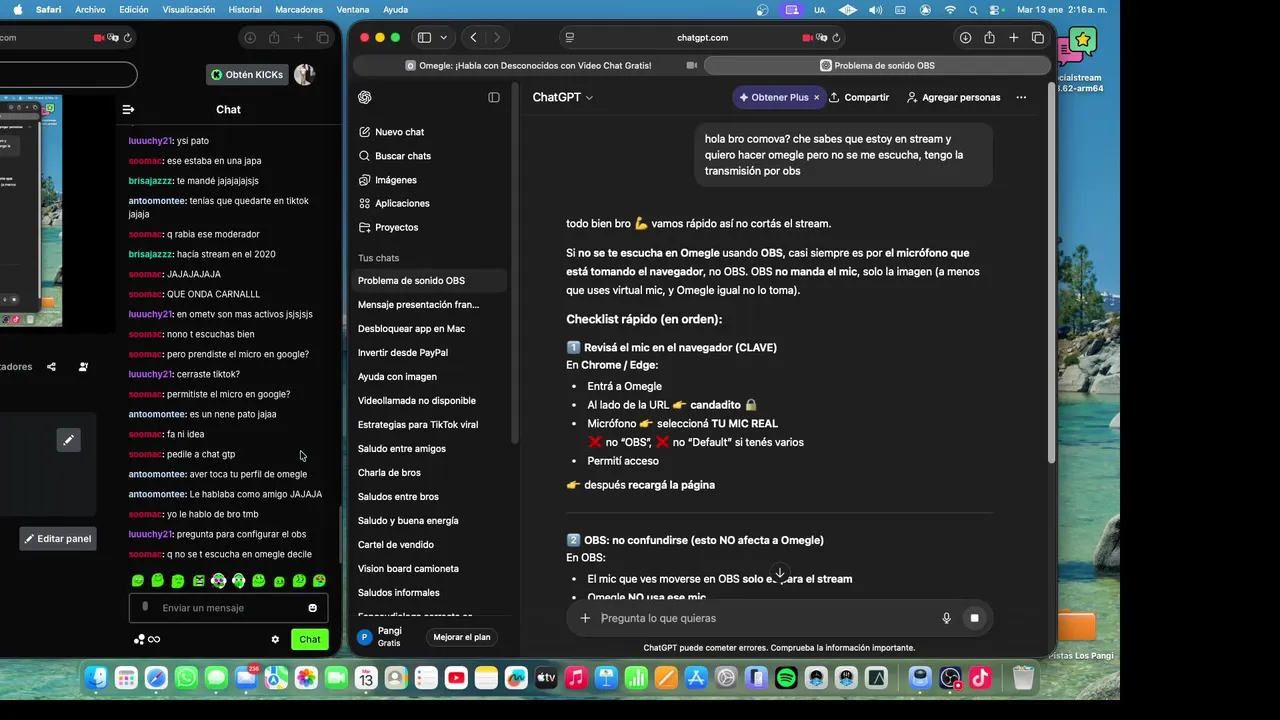Open chat Cartel de vendido
The width and height of the screenshot is (1280, 720).
tap(396, 545)
